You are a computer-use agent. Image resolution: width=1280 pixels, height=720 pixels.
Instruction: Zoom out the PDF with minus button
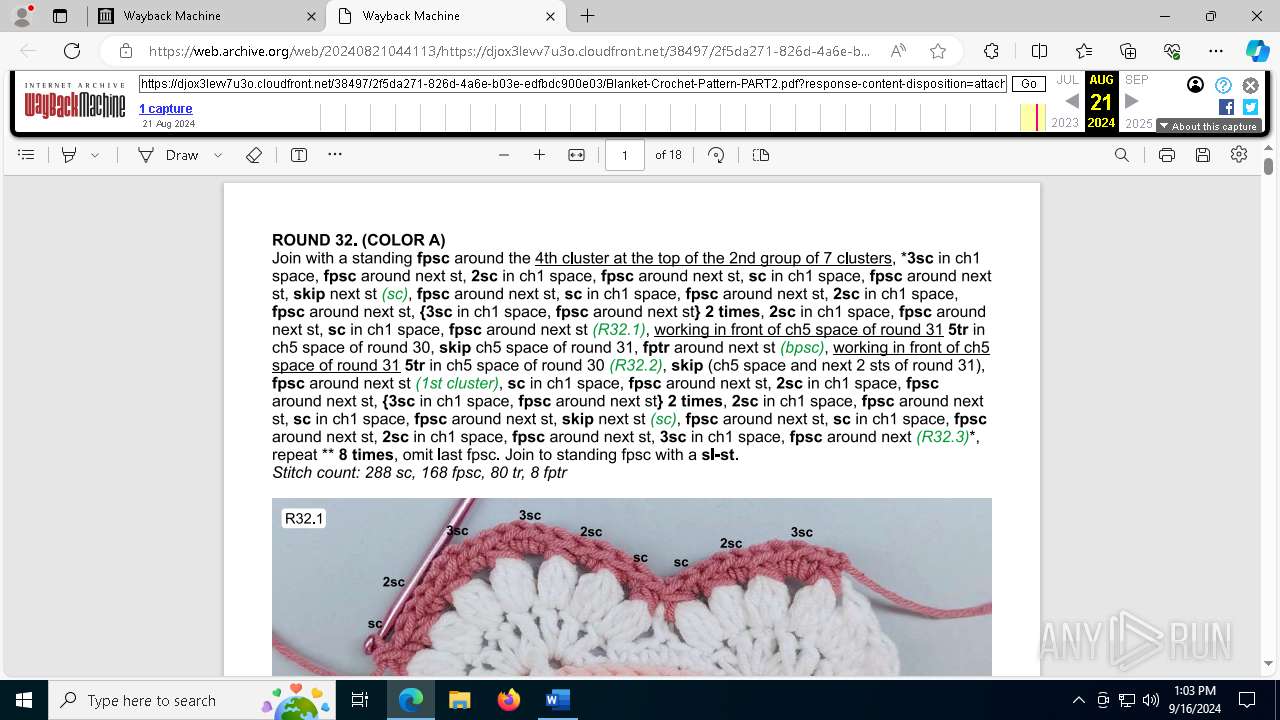tap(504, 155)
